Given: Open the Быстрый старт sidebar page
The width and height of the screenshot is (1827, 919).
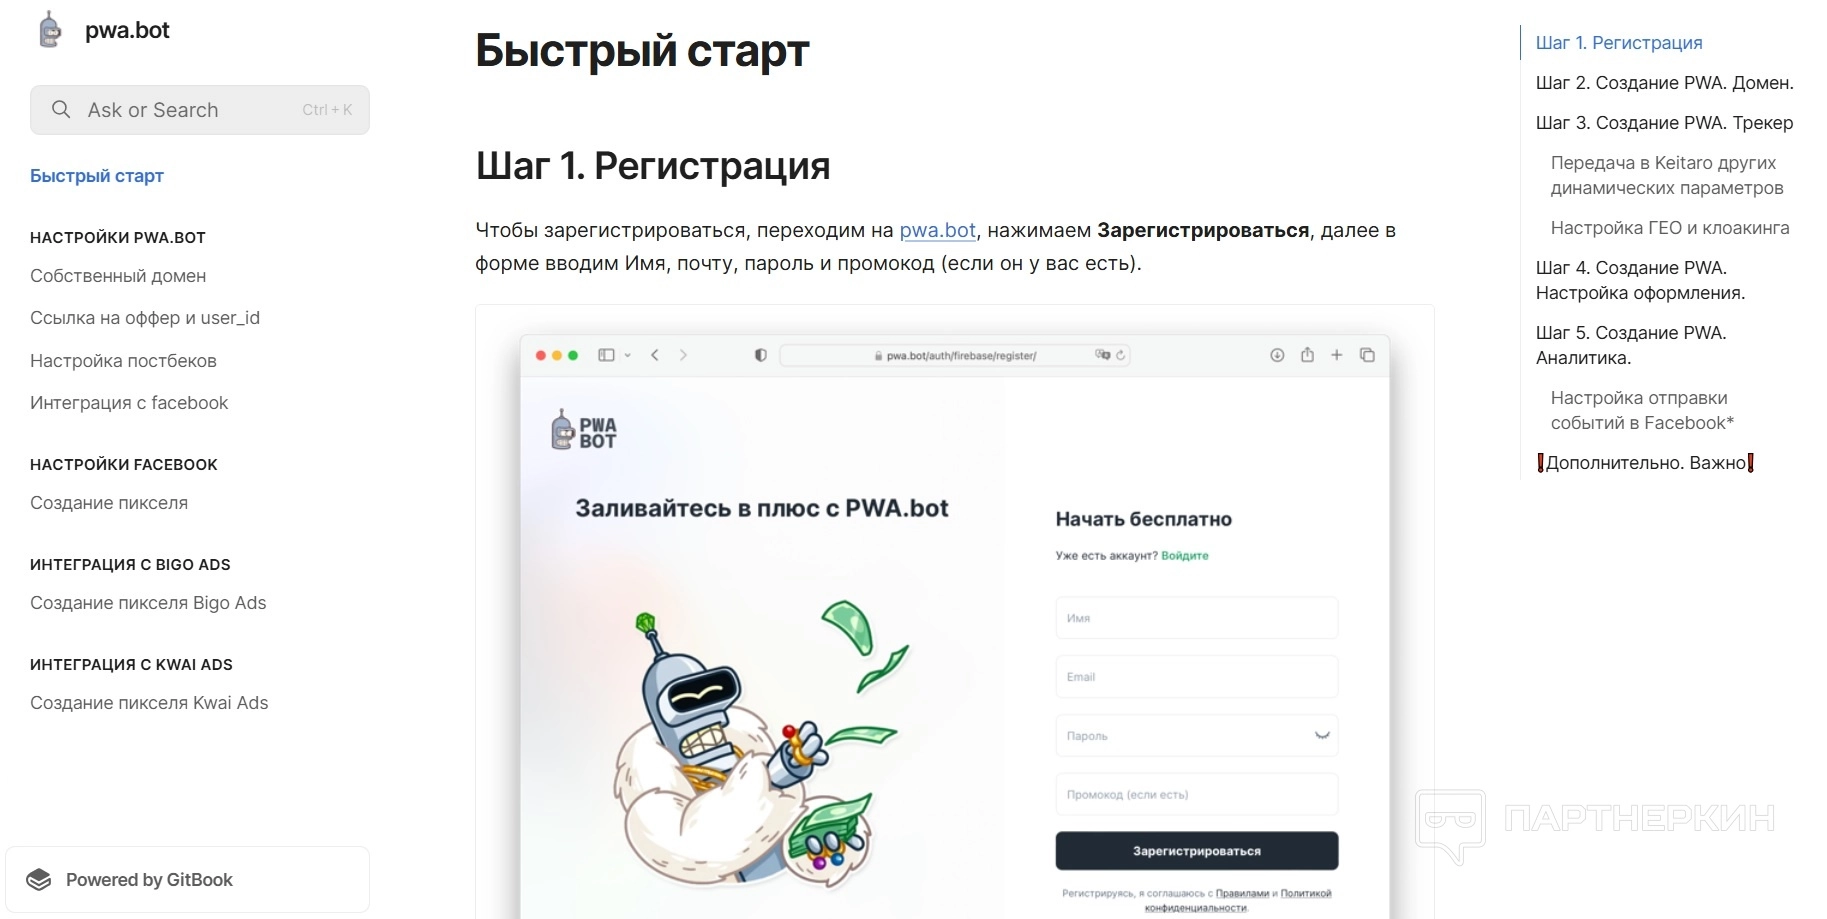Looking at the screenshot, I should click(97, 176).
